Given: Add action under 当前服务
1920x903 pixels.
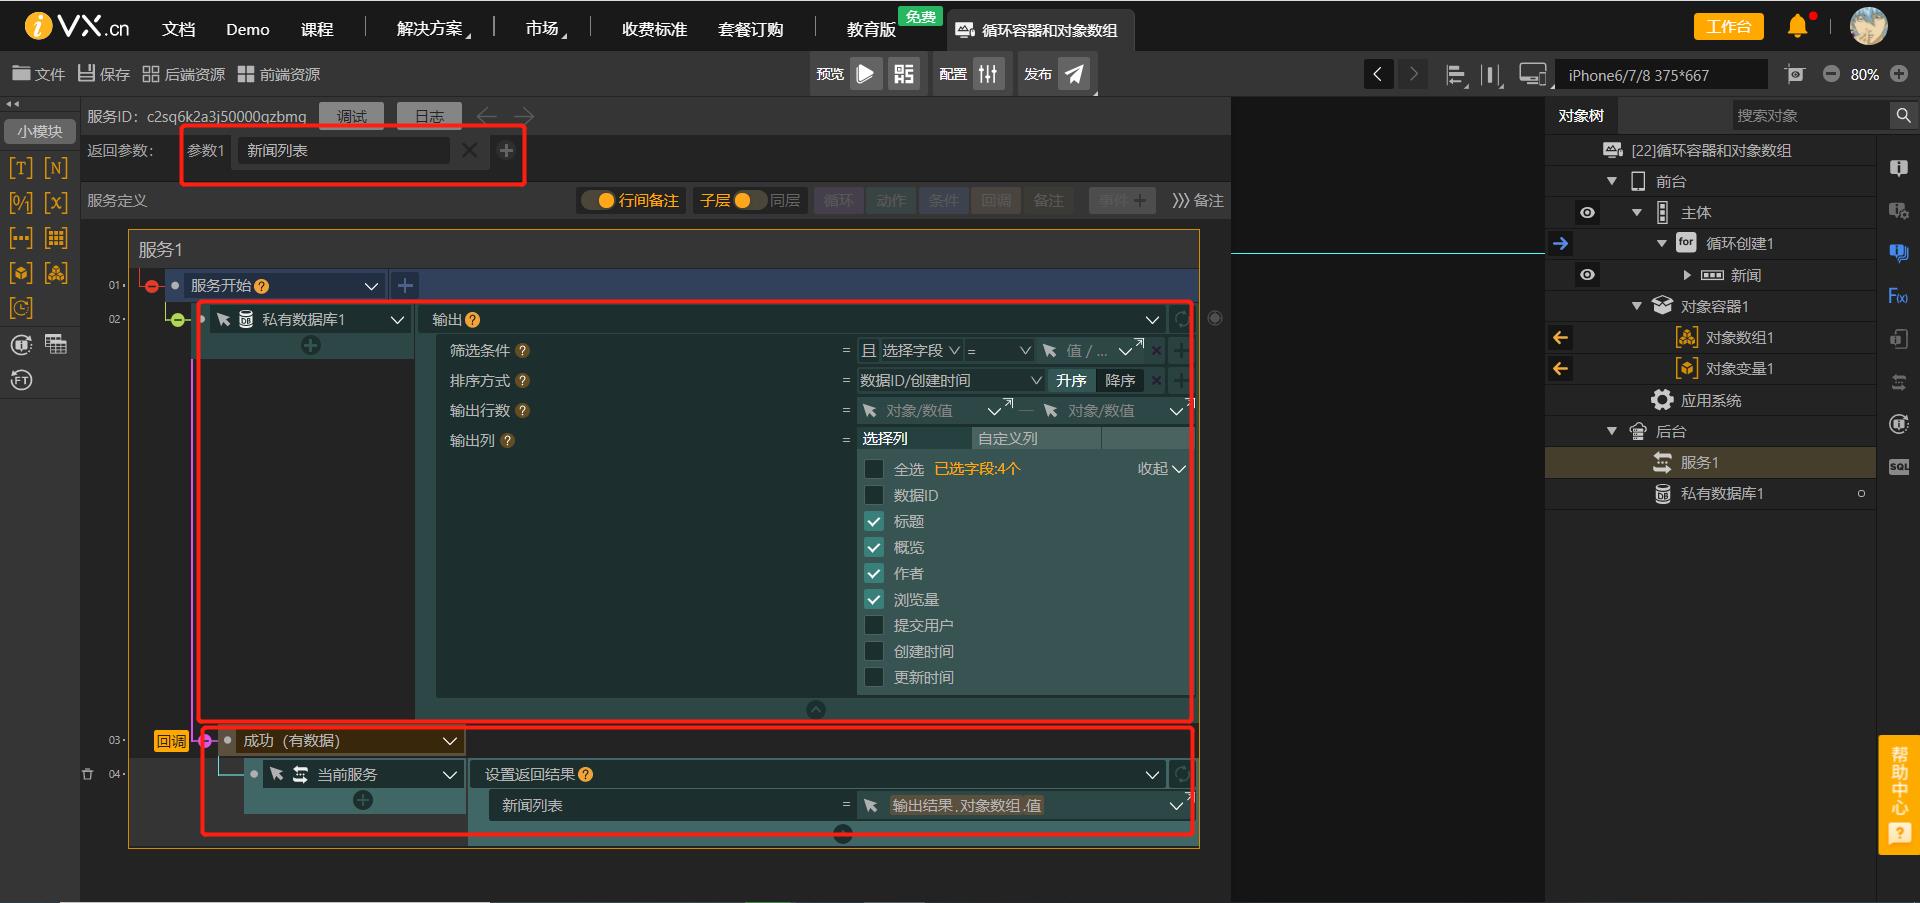Looking at the screenshot, I should point(363,800).
